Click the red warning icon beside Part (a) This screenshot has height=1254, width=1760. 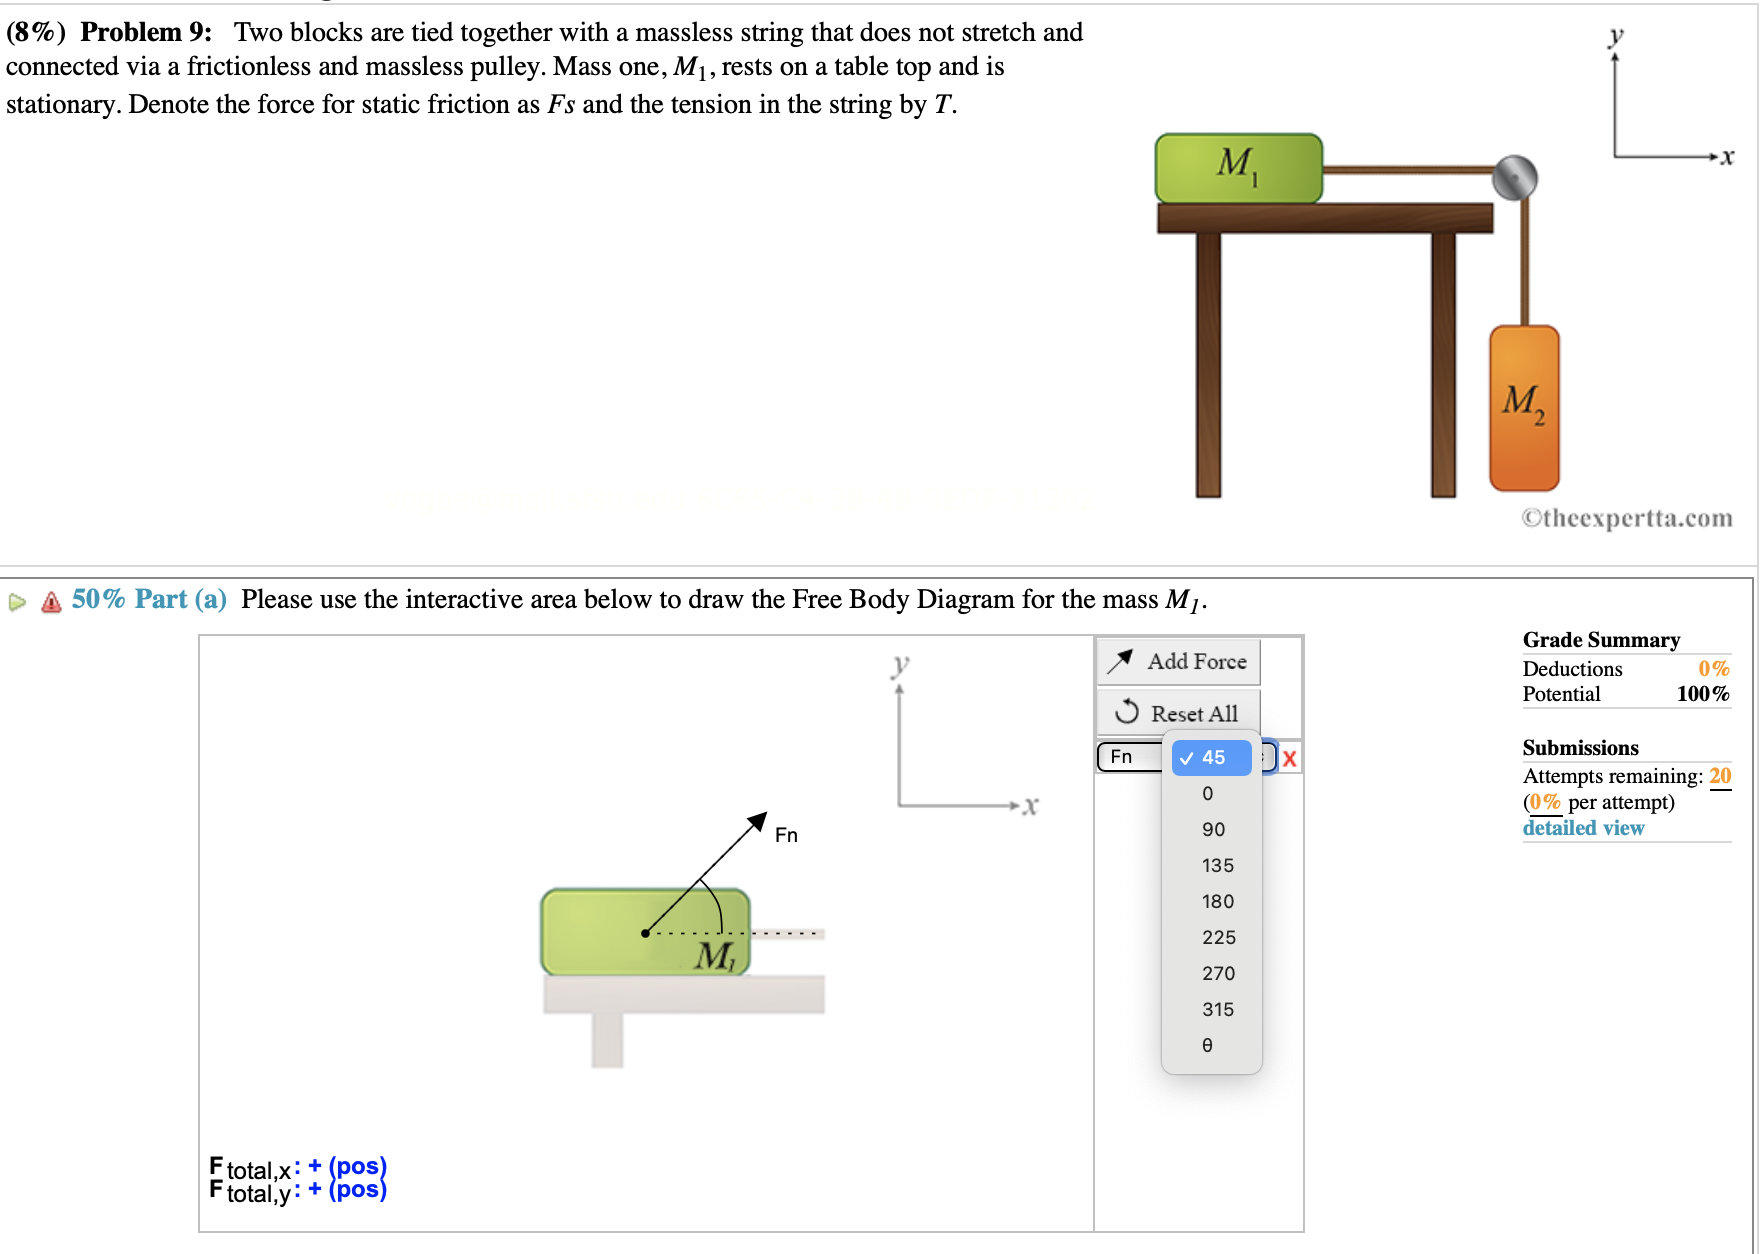51,601
